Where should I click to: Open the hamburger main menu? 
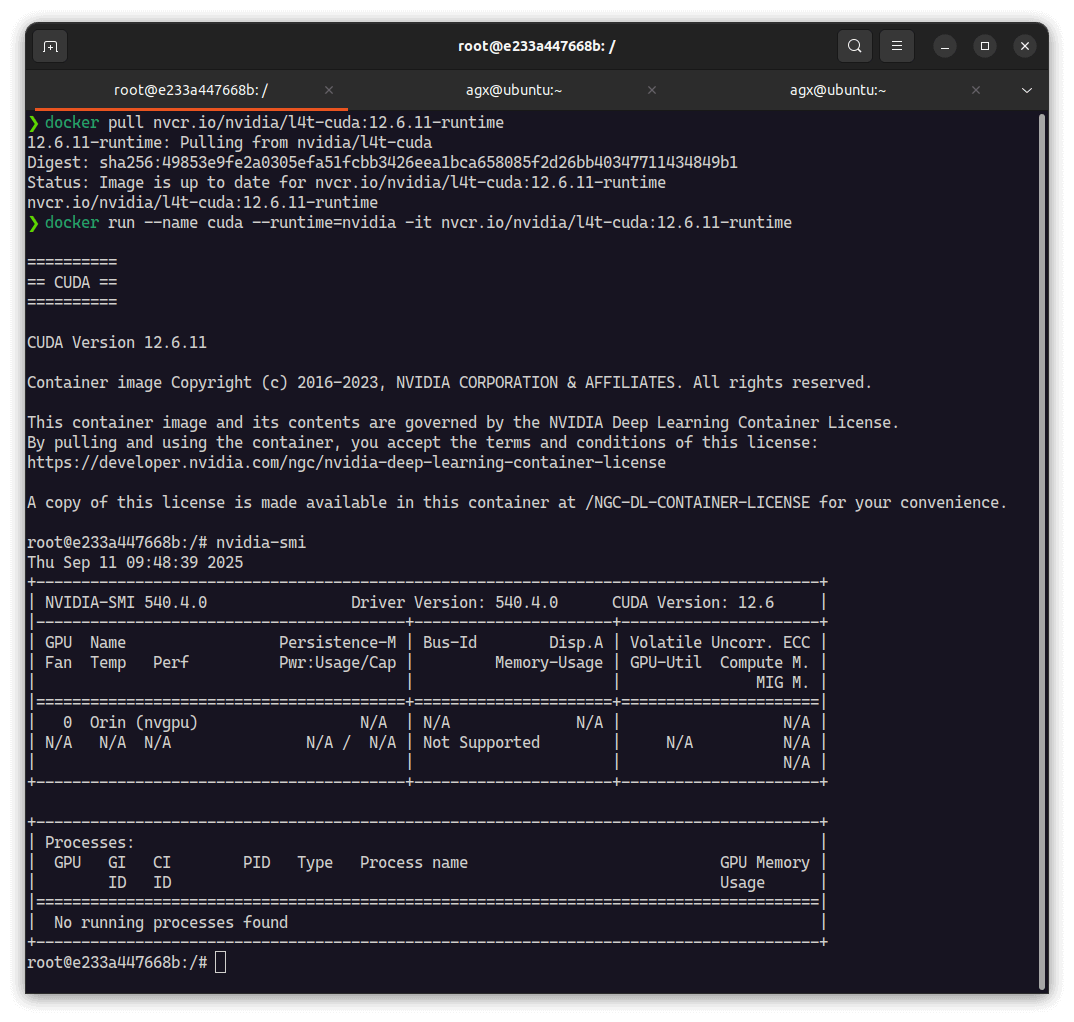click(x=897, y=46)
